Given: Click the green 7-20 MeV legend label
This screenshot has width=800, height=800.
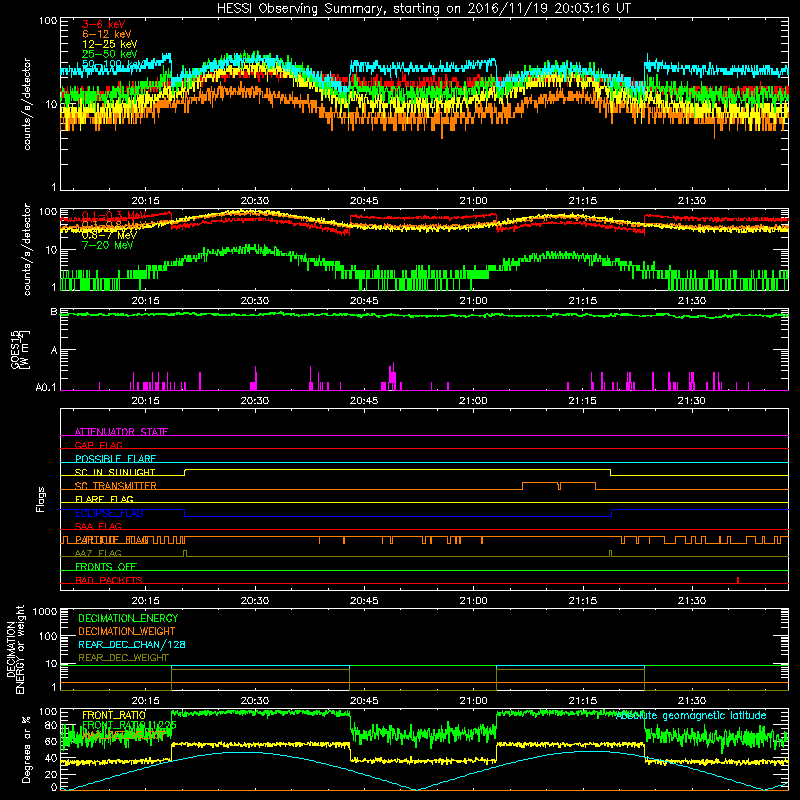Looking at the screenshot, I should 108,245.
